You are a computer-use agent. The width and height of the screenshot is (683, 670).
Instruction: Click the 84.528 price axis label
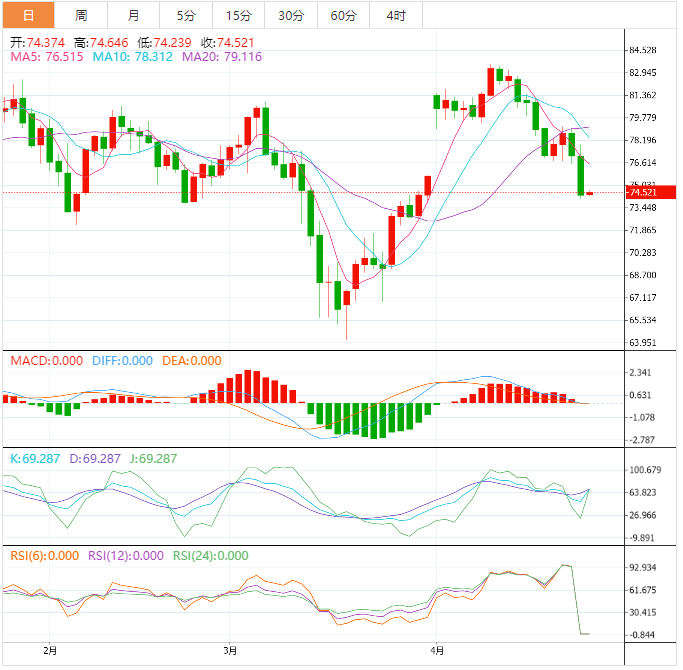643,50
